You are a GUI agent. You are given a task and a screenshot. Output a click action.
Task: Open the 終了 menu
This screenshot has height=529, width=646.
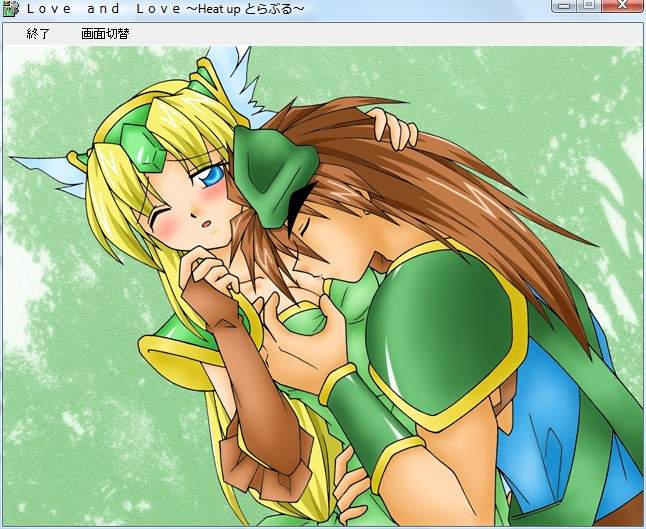coord(38,34)
